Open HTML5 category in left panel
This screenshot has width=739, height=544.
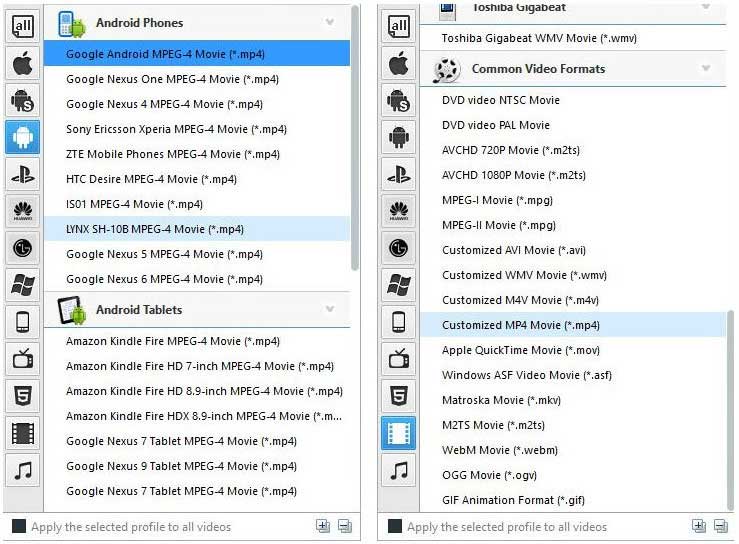tap(23, 396)
